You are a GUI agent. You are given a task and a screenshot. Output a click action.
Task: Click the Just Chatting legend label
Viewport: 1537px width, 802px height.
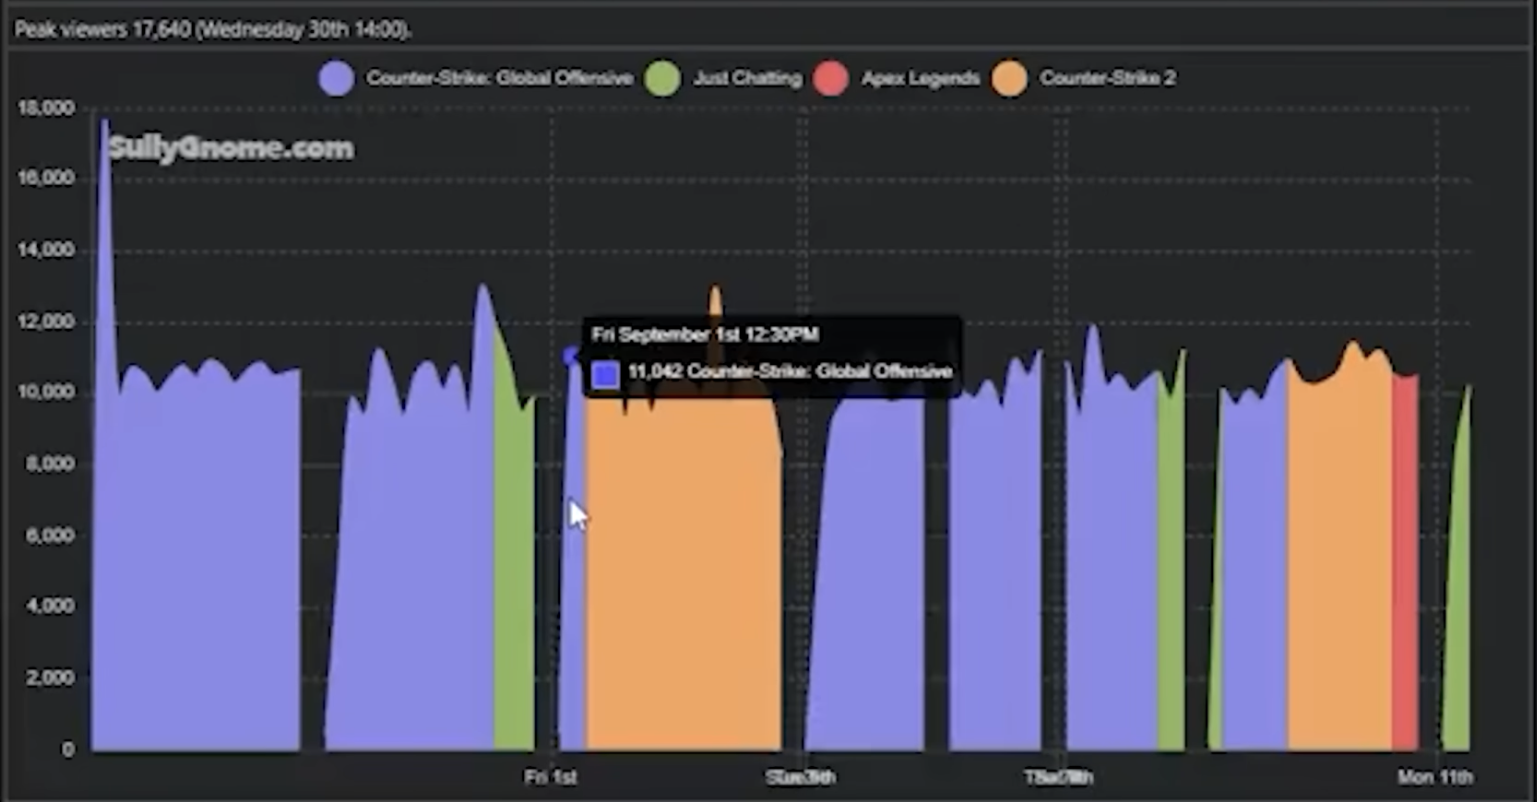click(748, 78)
